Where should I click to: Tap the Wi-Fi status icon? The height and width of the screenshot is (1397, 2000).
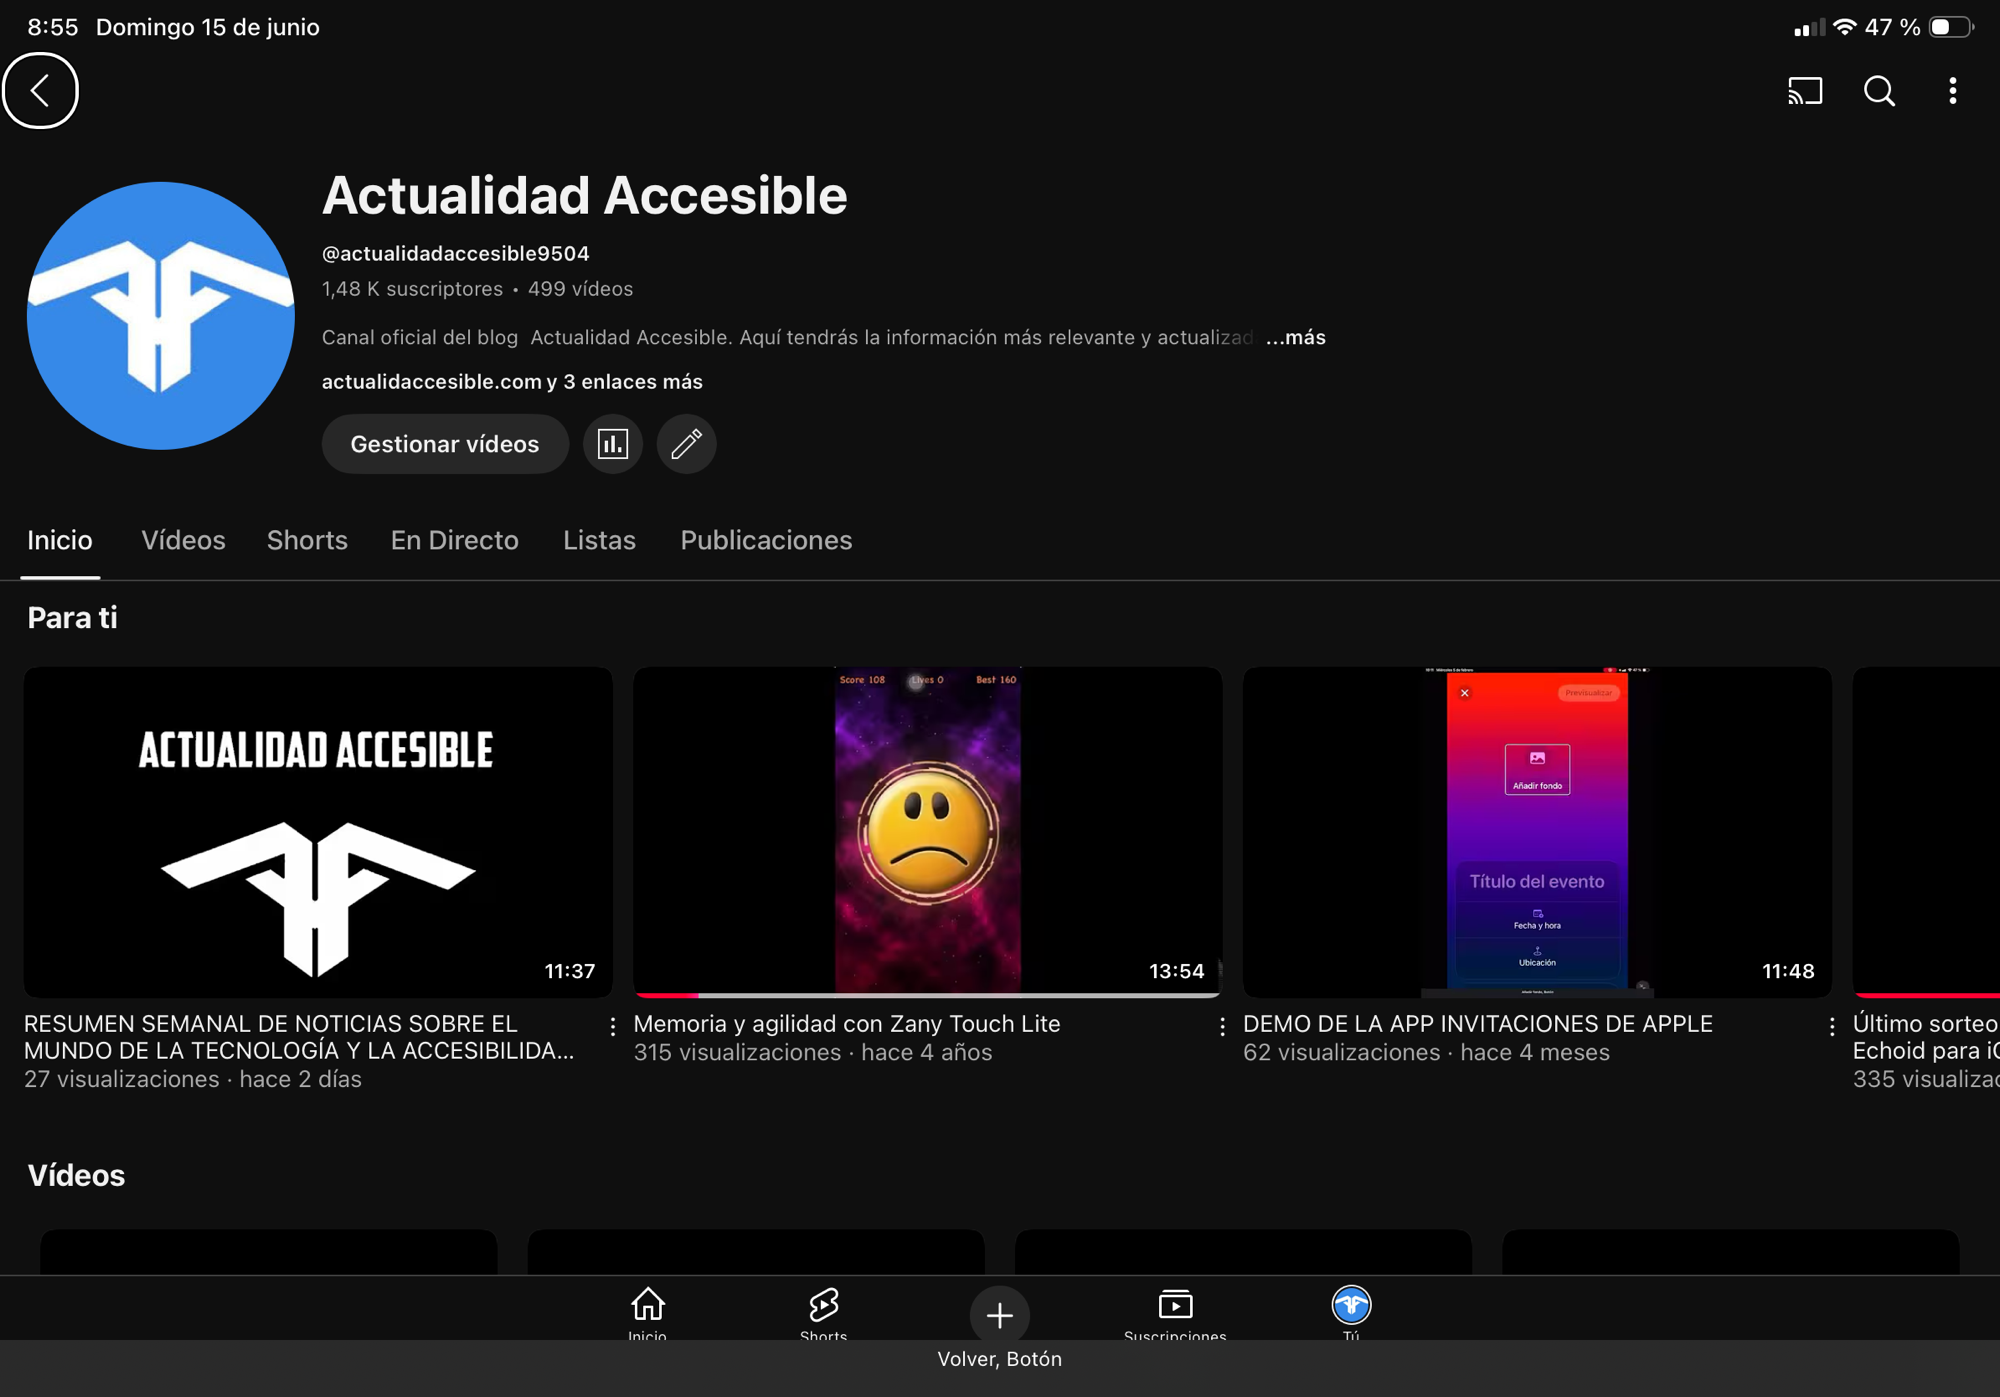pyautogui.click(x=1844, y=27)
